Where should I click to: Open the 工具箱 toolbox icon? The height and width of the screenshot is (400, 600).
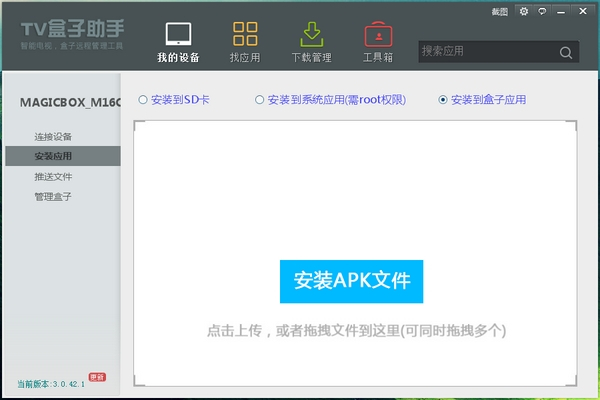coord(378,34)
